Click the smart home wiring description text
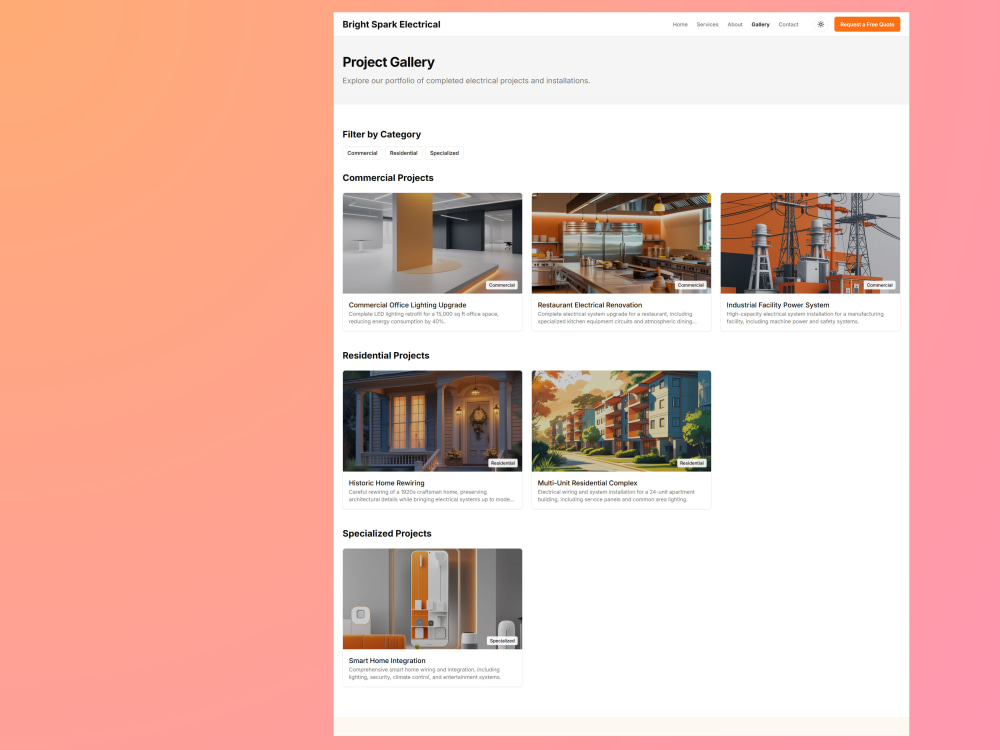The width and height of the screenshot is (1000, 750). coord(425,673)
